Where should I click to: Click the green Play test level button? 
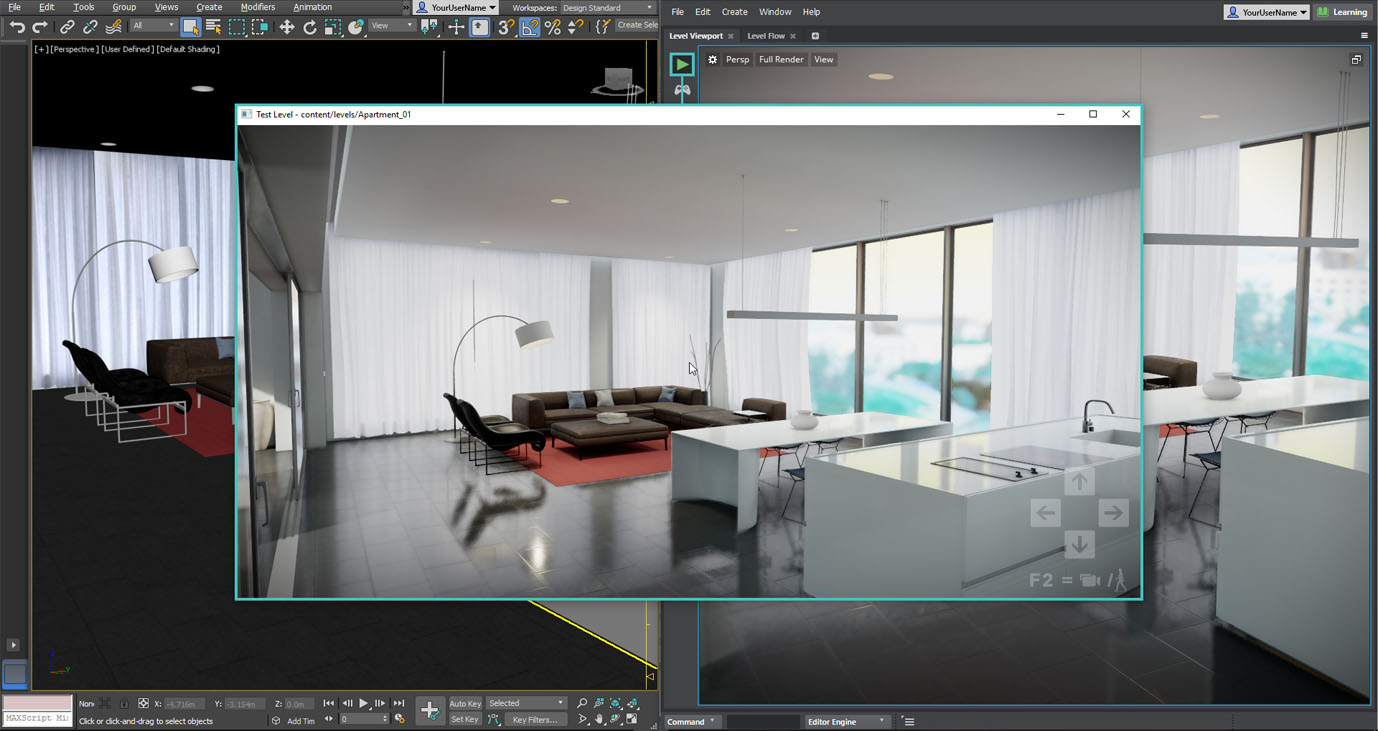(682, 64)
